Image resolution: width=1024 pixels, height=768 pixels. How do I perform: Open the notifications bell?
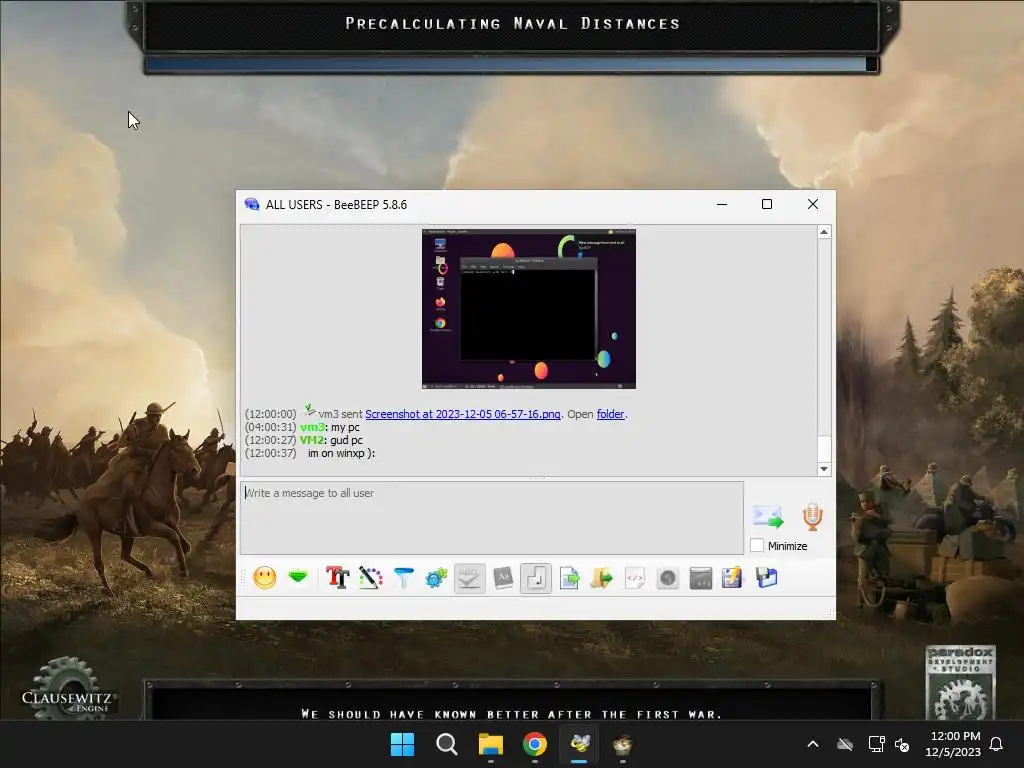(x=996, y=744)
